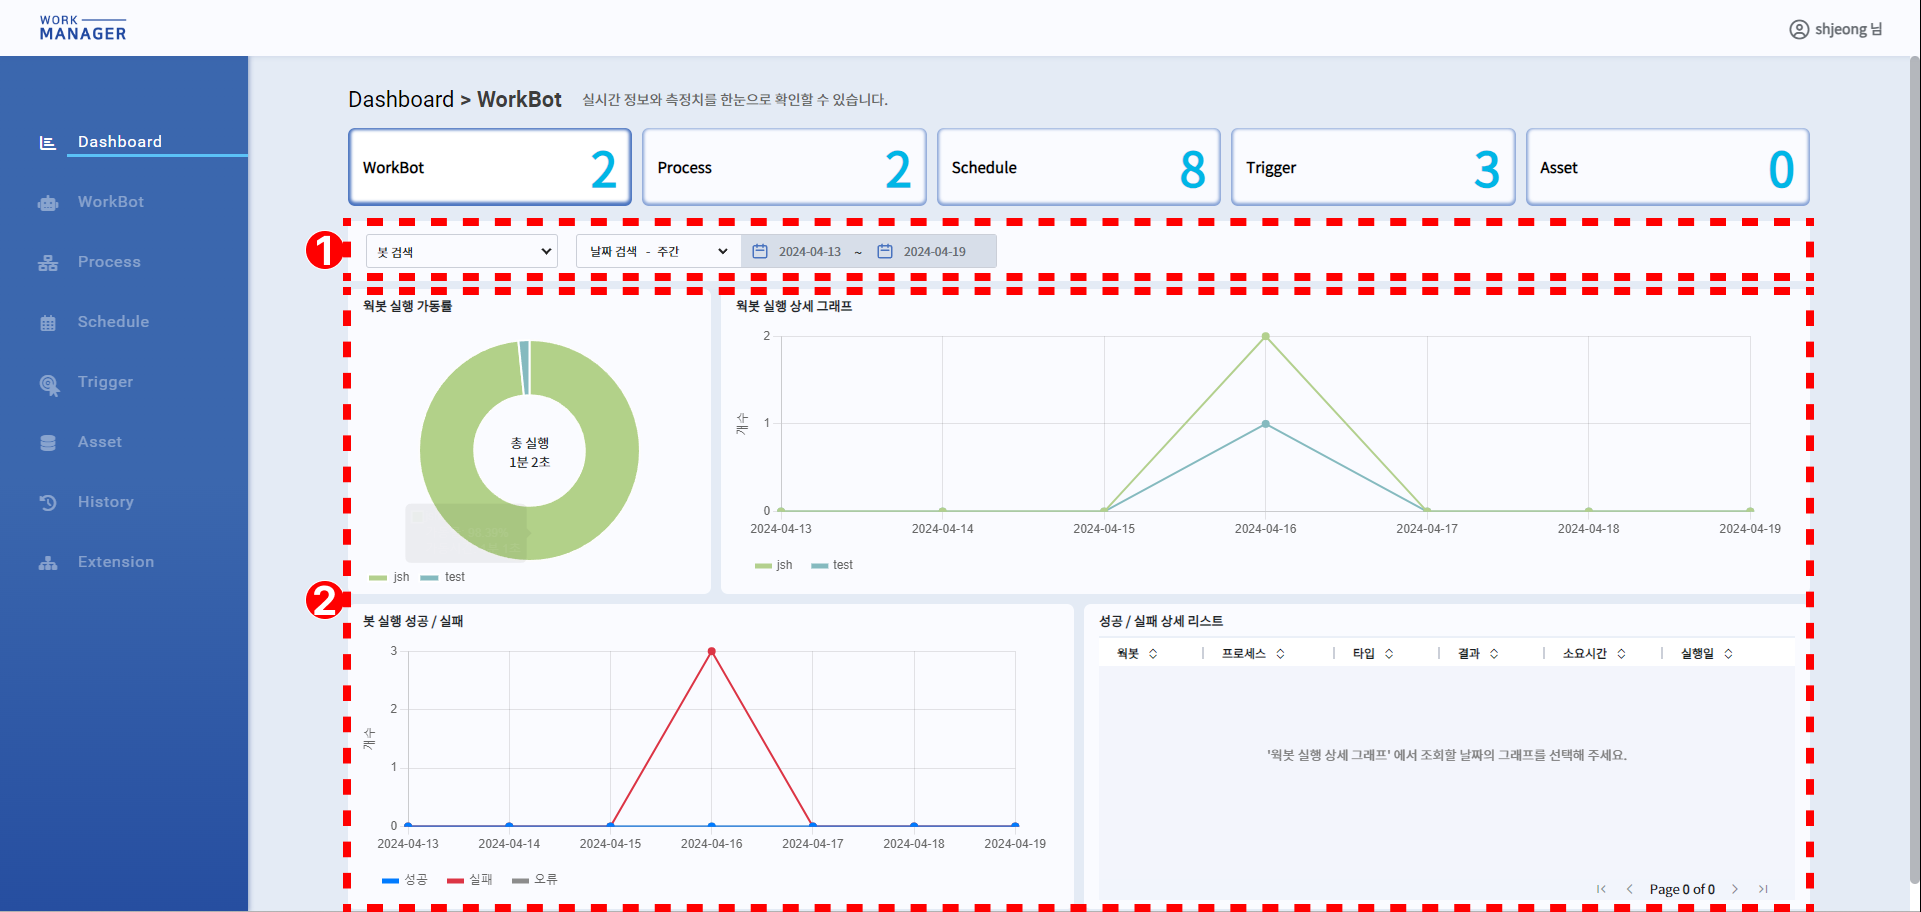Toggle 오류 legend in success/fail chart
The height and width of the screenshot is (912, 1921).
(x=535, y=880)
